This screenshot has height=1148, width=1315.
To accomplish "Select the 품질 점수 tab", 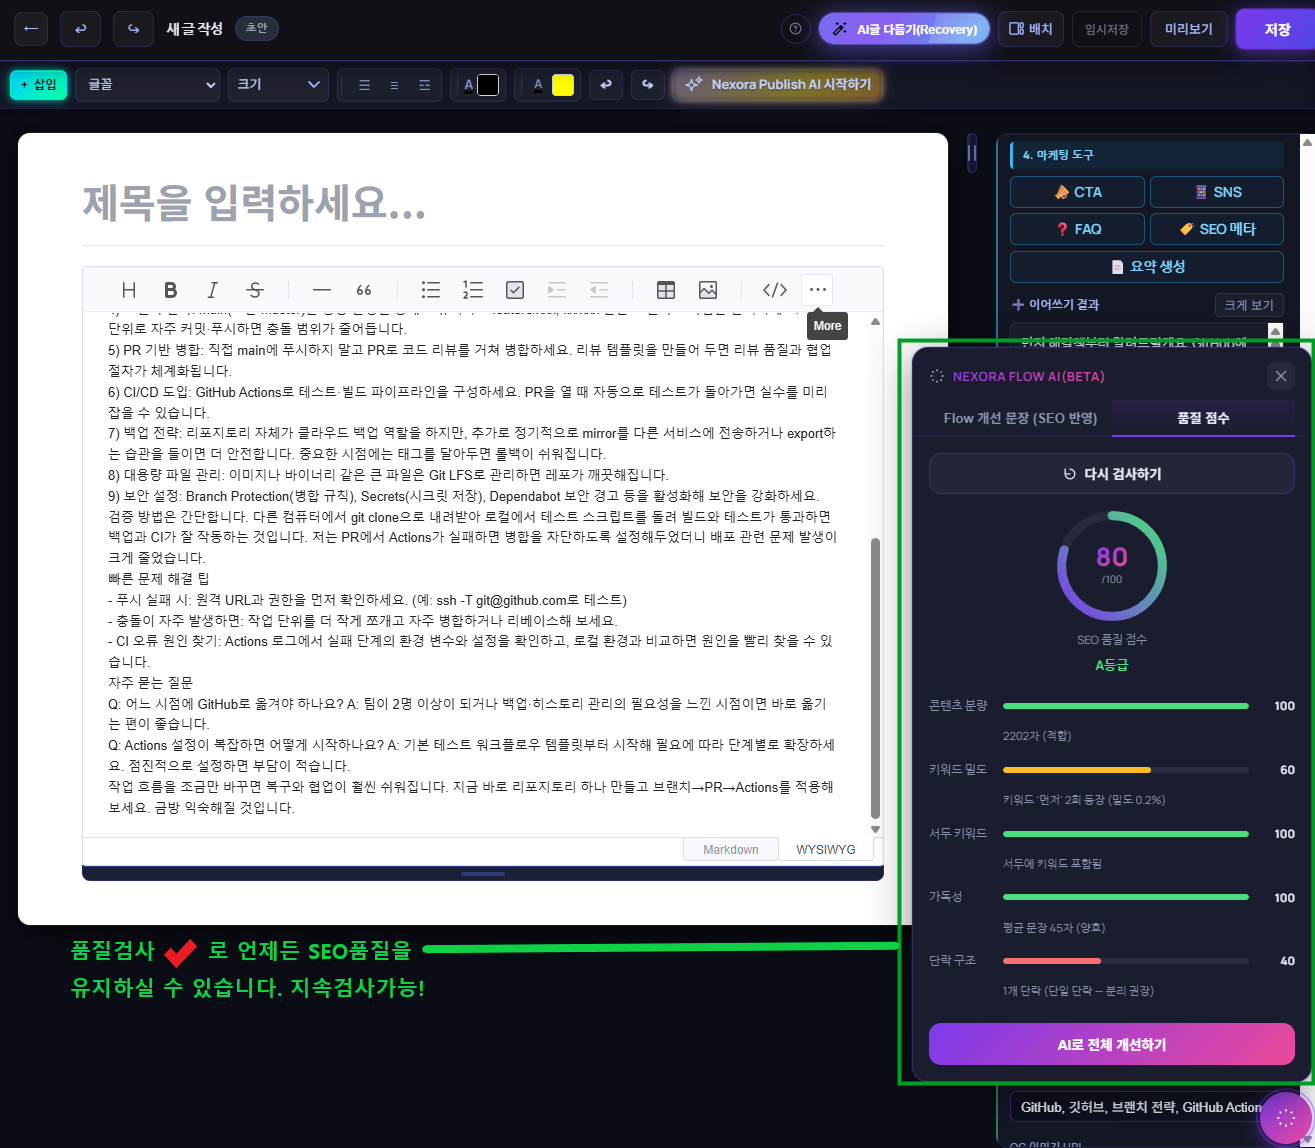I will click(1203, 418).
